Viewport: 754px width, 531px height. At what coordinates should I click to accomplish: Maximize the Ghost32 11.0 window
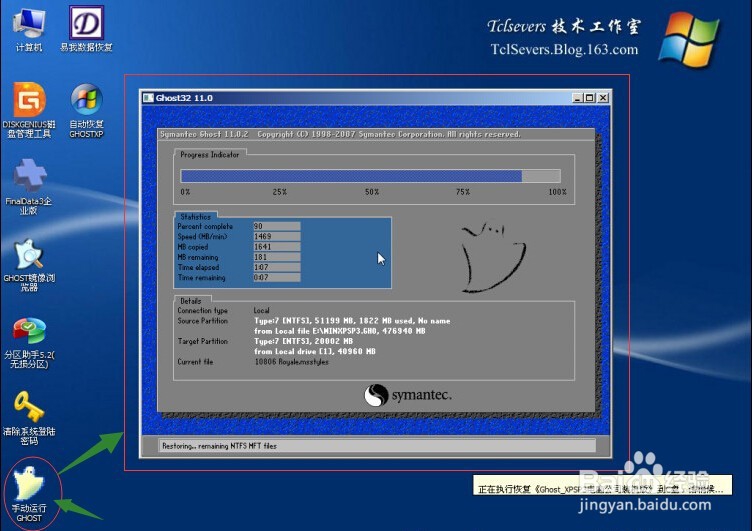coord(589,98)
